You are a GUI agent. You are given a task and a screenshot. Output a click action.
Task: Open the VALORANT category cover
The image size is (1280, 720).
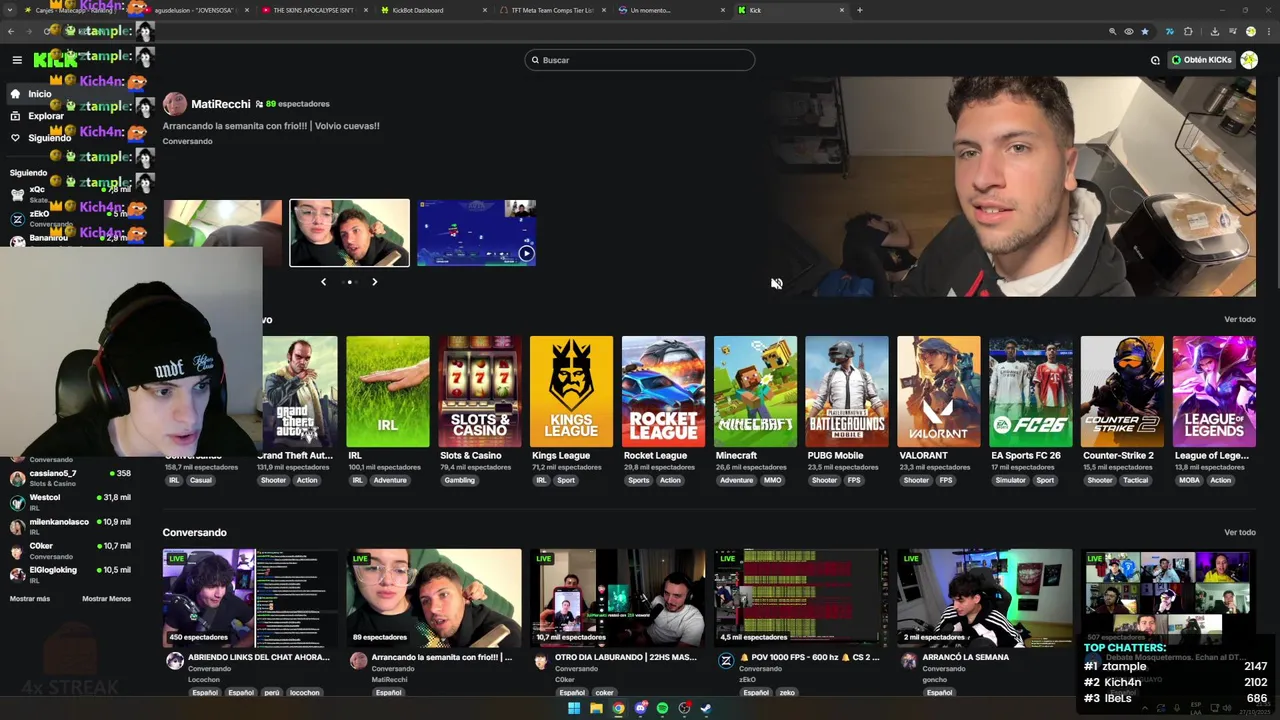(939, 391)
